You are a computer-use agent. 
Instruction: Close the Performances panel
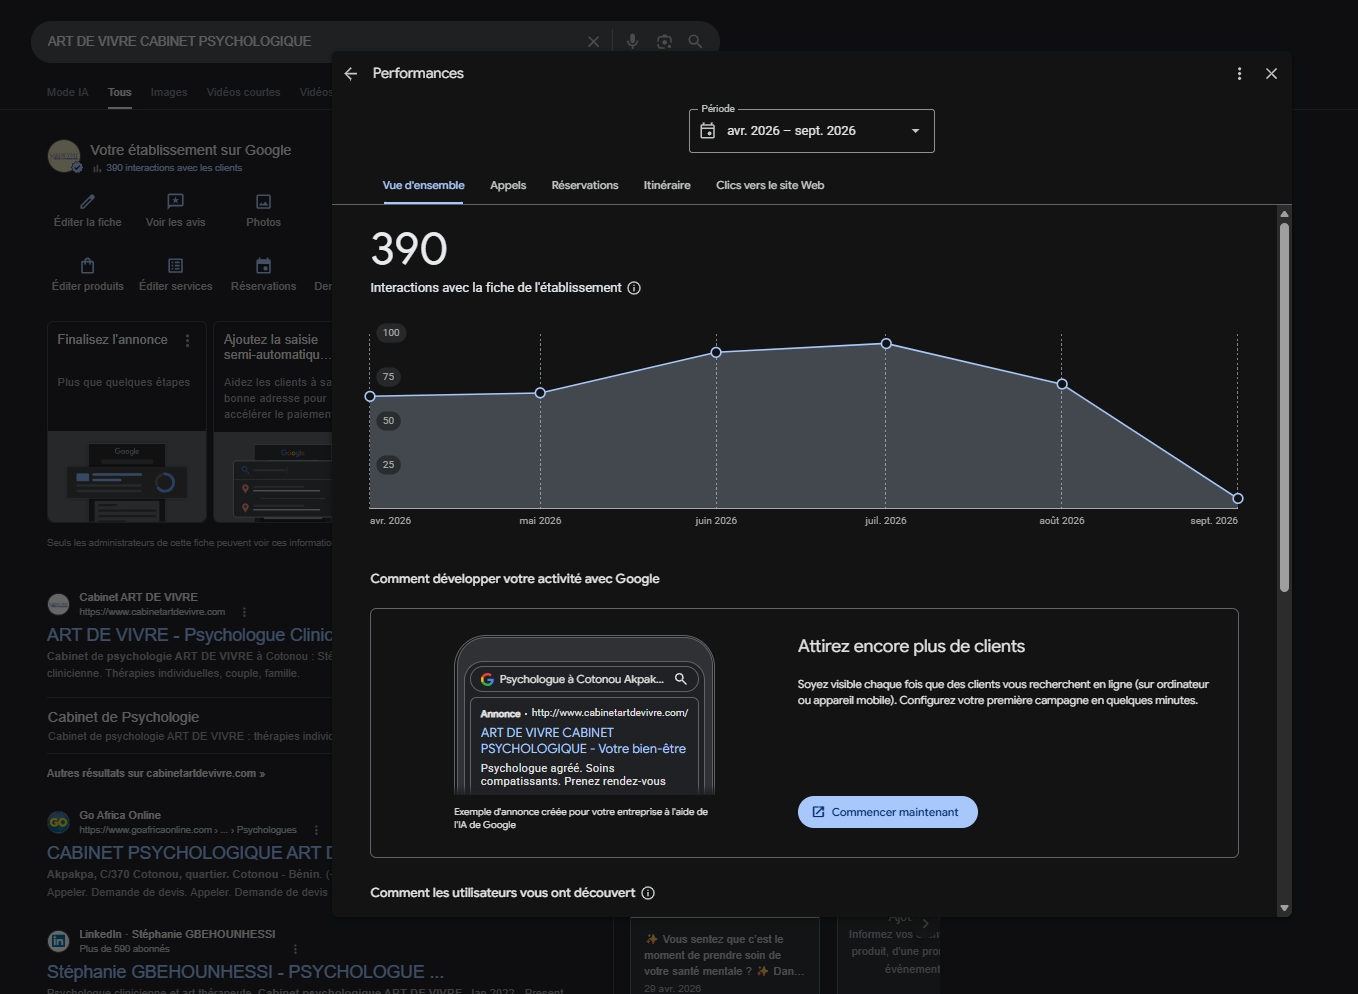pos(1271,74)
